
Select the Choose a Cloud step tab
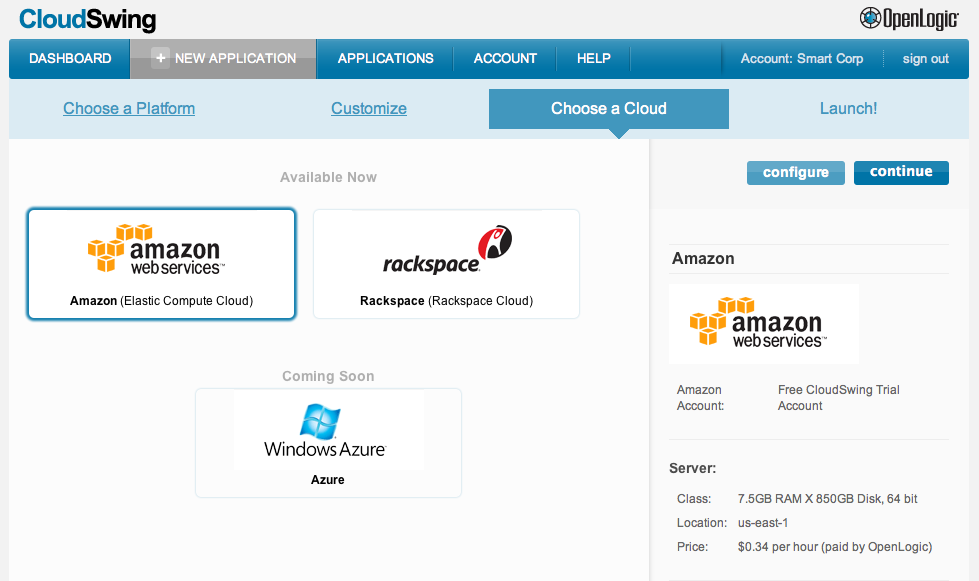tap(609, 109)
